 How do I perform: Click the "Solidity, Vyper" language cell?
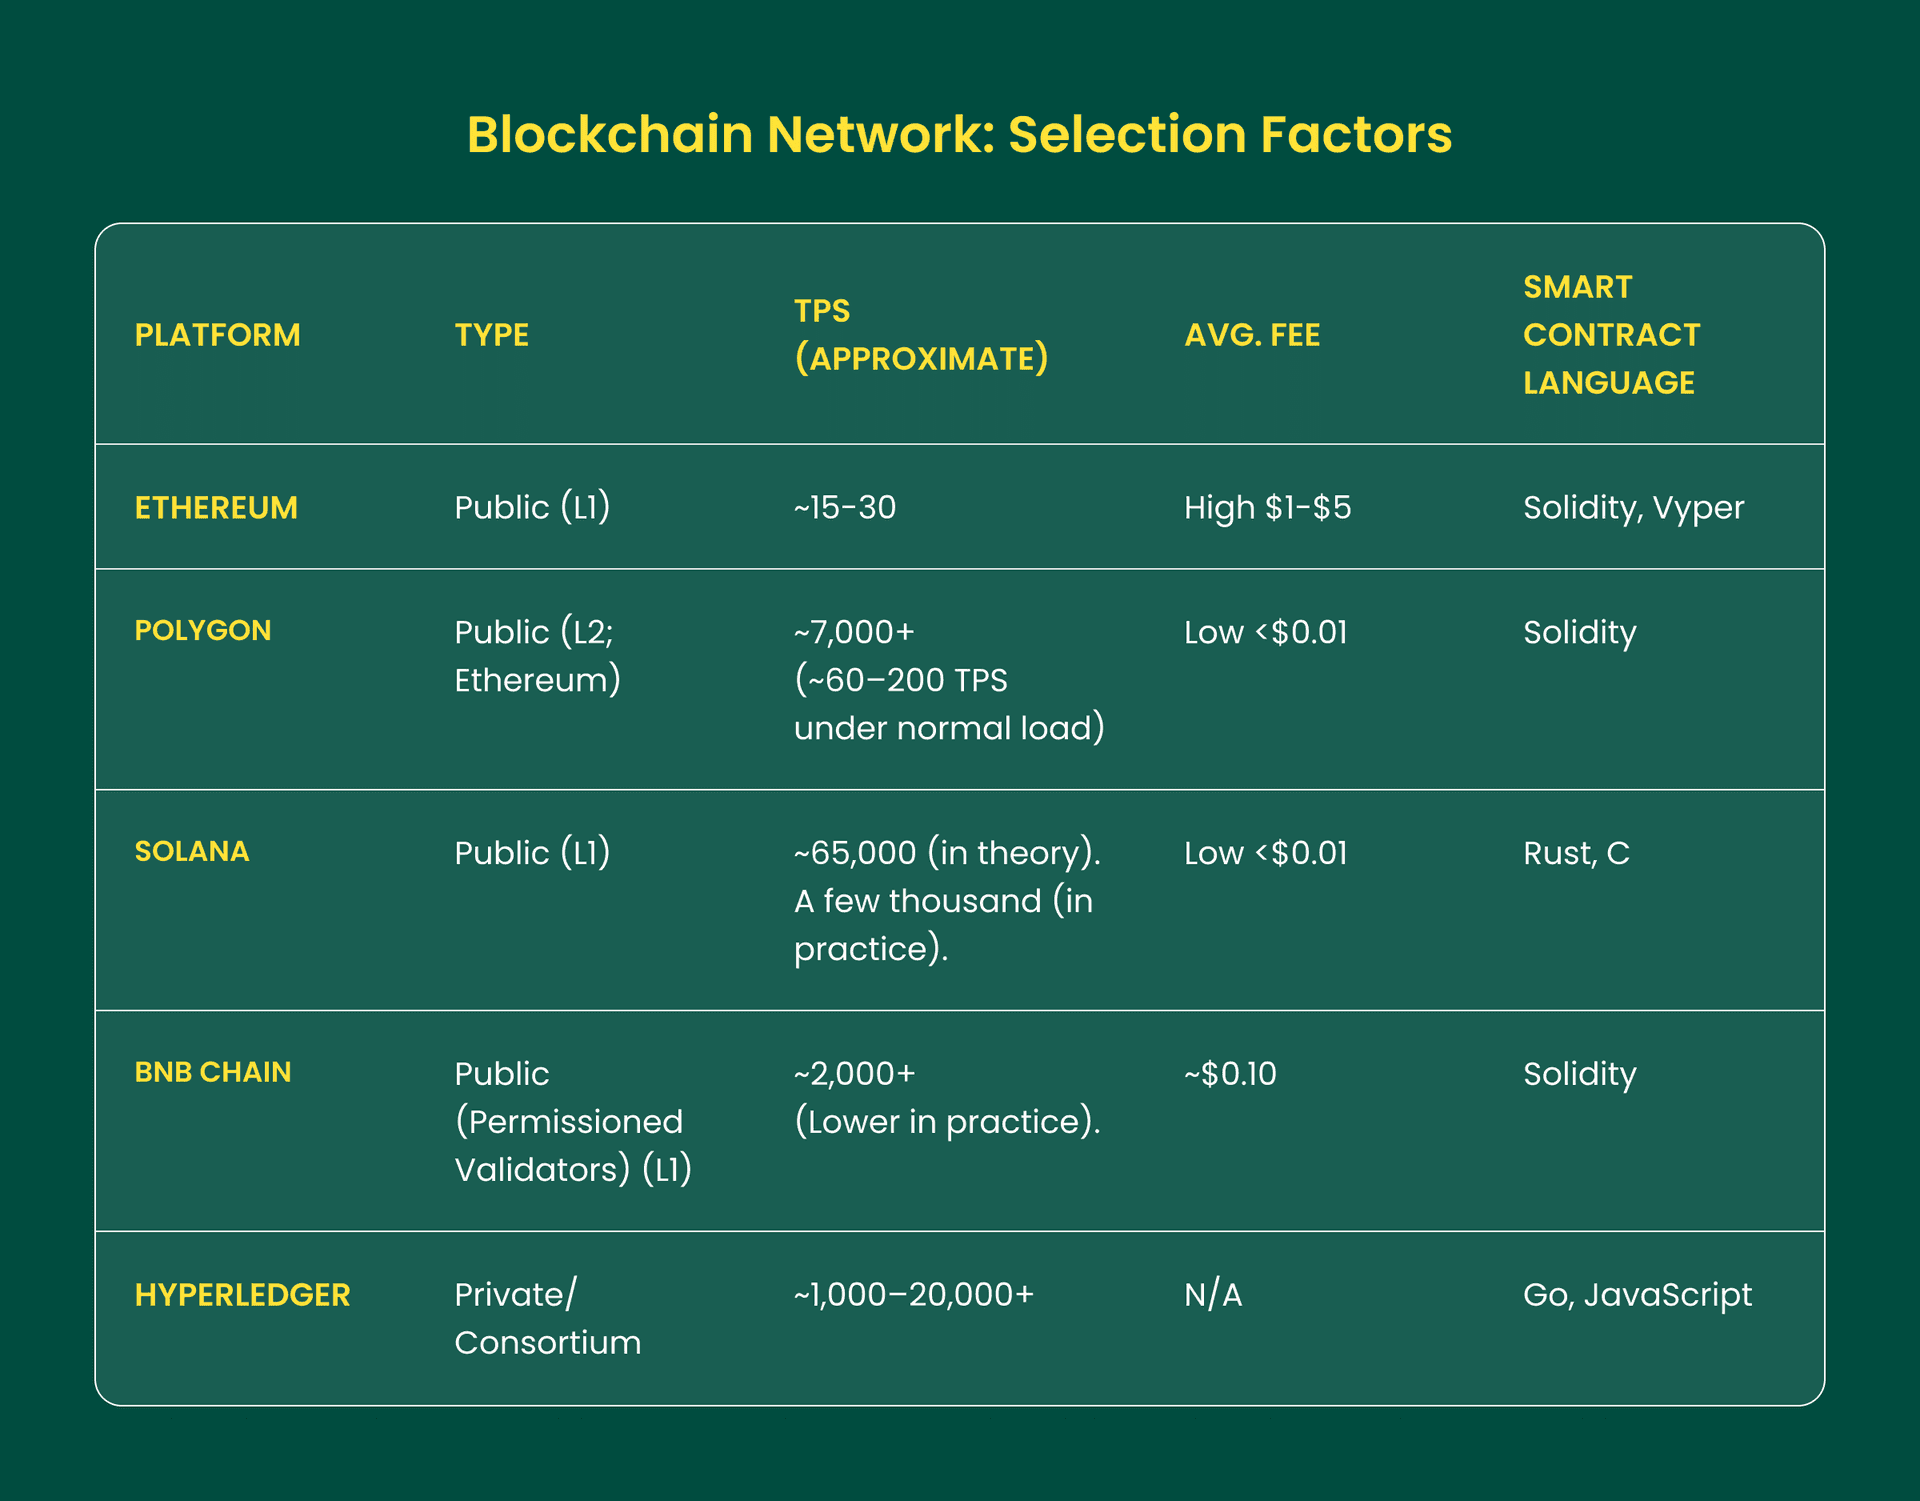[x=1633, y=508]
